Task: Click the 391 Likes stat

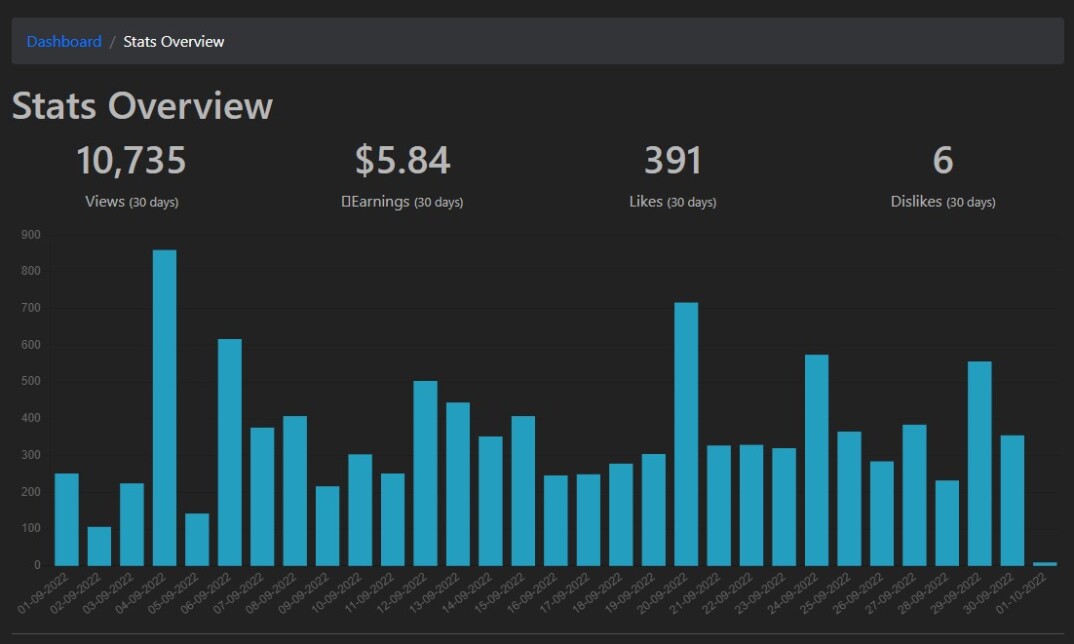Action: [x=673, y=176]
